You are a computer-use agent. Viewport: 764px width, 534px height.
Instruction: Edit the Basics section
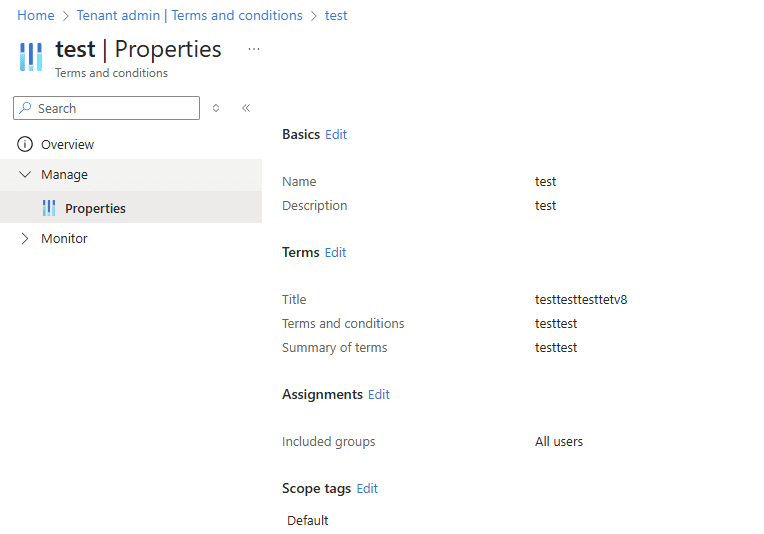point(336,134)
